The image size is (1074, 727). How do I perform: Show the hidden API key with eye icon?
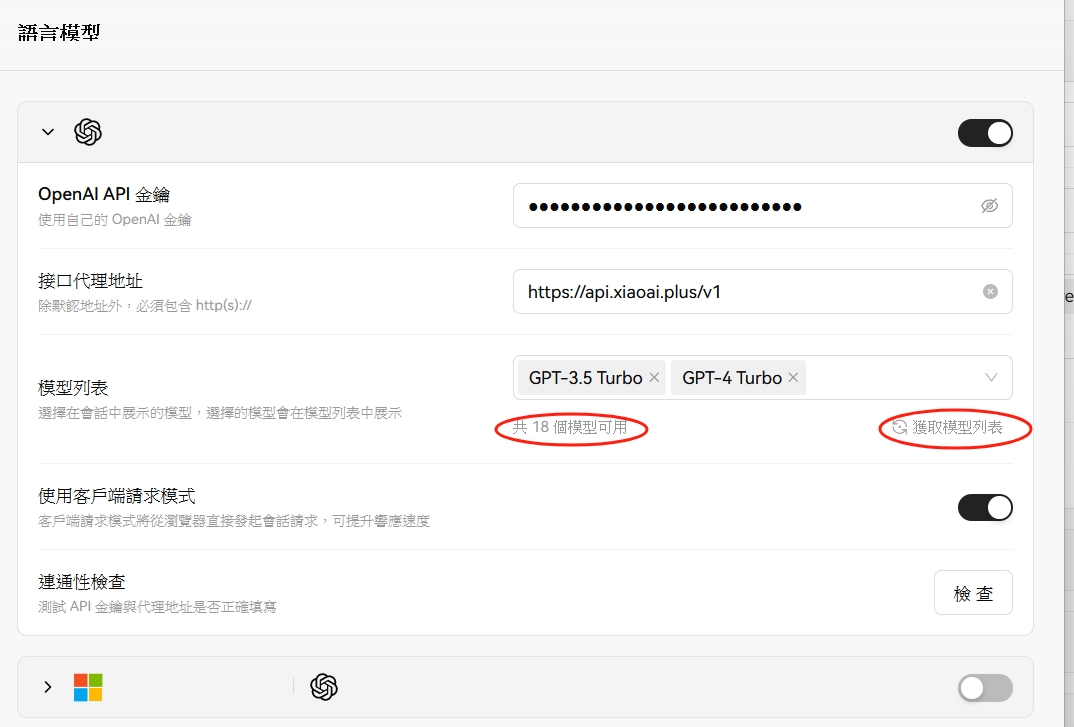click(x=990, y=206)
